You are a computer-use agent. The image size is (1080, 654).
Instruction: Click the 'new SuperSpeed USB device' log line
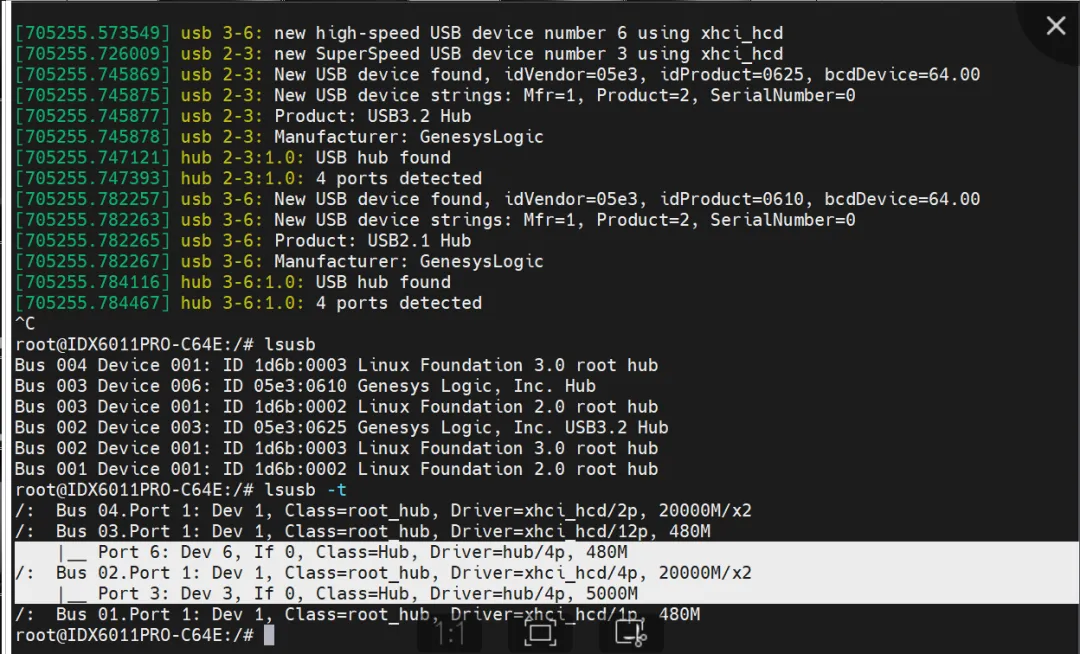coord(399,54)
